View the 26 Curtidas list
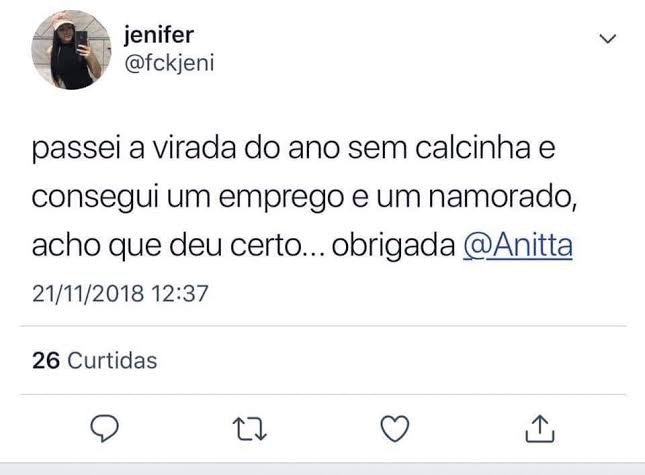This screenshot has width=645, height=475. pyautogui.click(x=94, y=361)
